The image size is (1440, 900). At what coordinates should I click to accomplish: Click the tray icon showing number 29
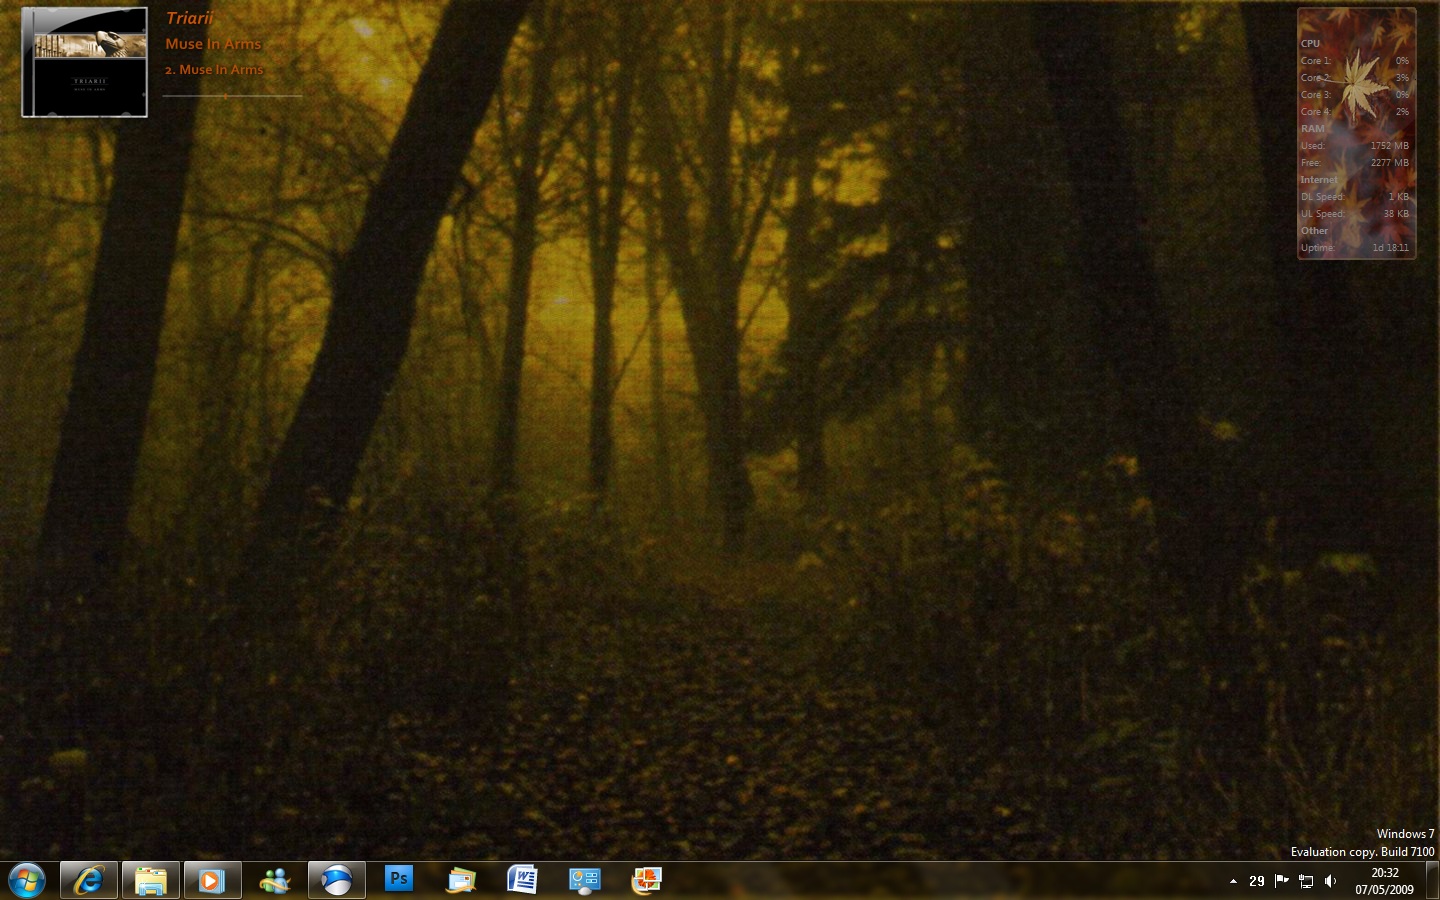[1257, 881]
